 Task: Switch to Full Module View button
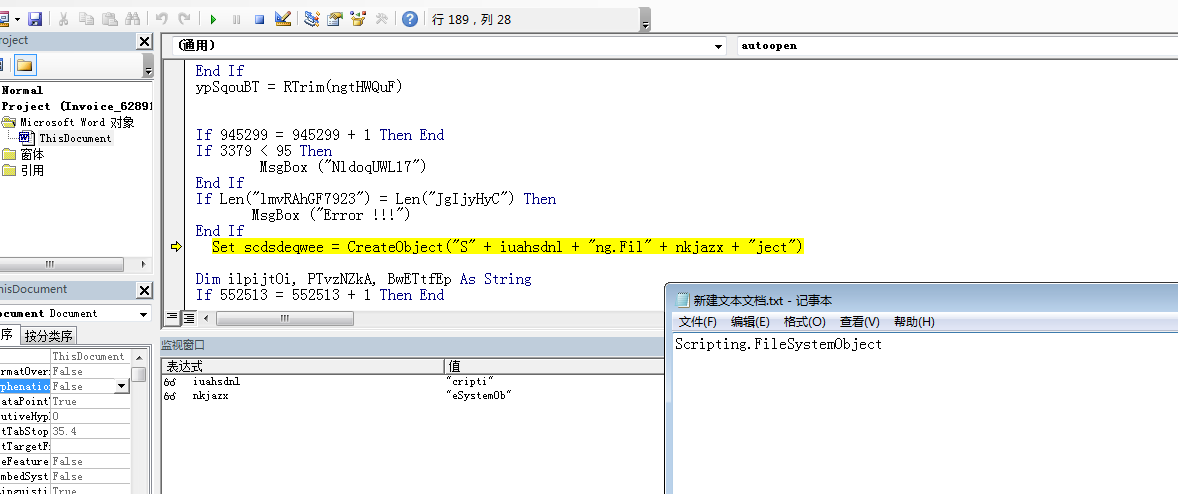pos(189,318)
